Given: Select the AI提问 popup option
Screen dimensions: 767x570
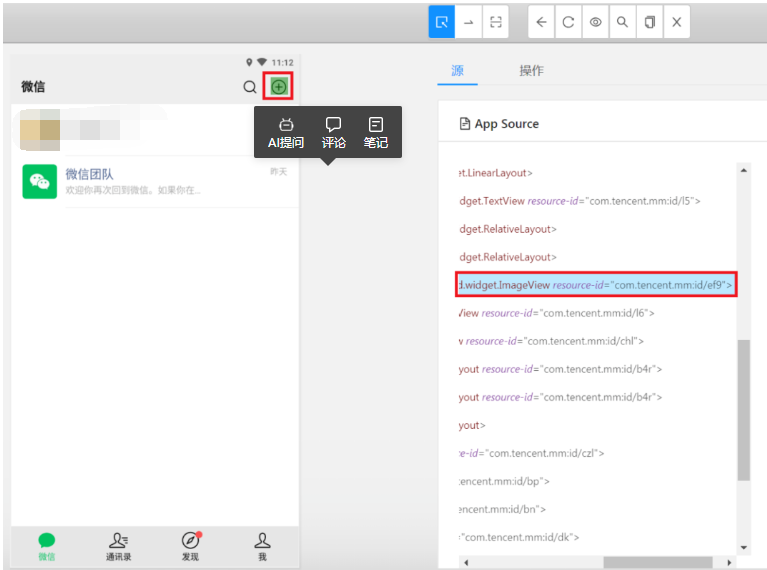Looking at the screenshot, I should point(286,133).
